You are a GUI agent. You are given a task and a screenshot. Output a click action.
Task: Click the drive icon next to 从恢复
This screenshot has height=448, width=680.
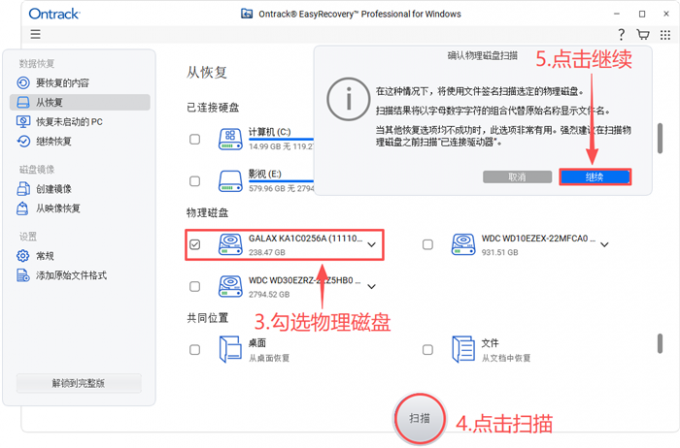point(23,102)
